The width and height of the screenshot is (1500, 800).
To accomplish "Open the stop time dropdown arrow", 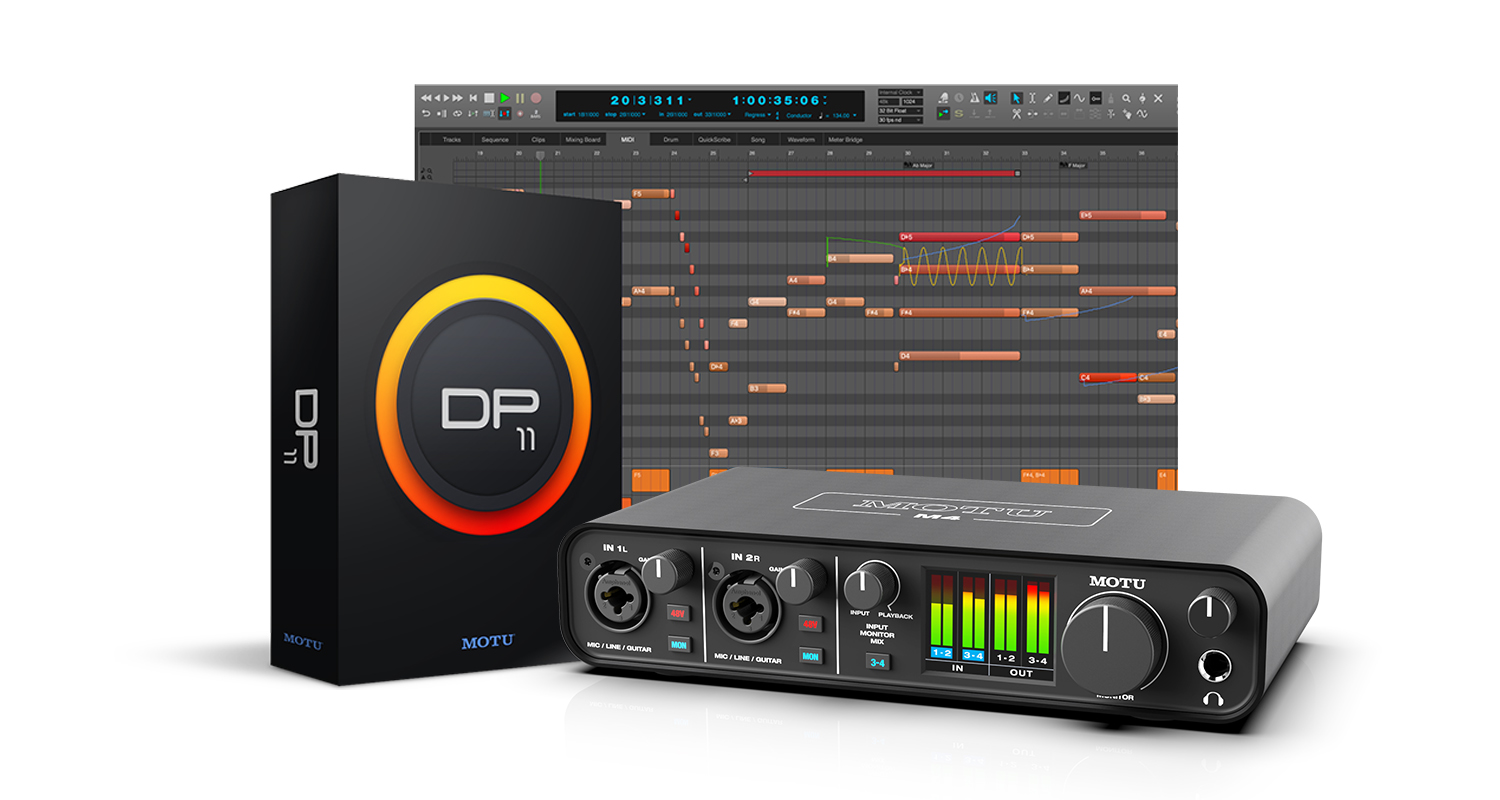I will (643, 114).
